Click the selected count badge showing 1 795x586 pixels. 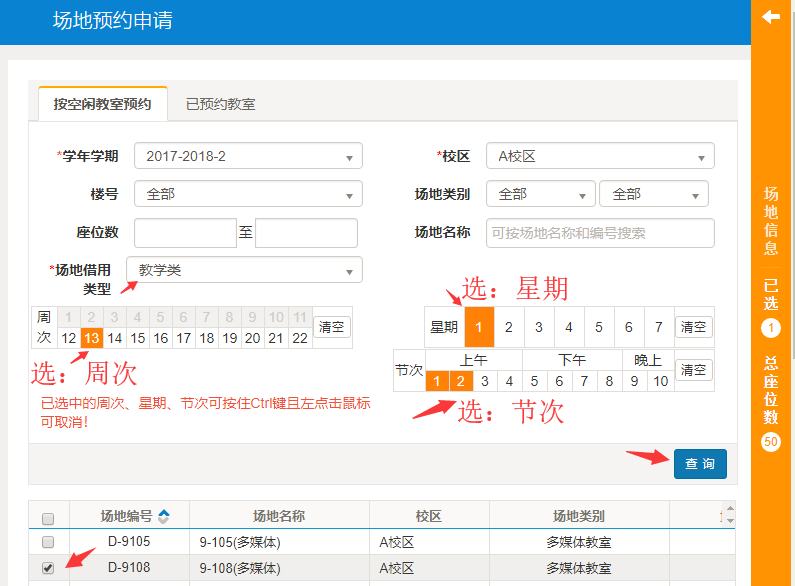(x=771, y=328)
